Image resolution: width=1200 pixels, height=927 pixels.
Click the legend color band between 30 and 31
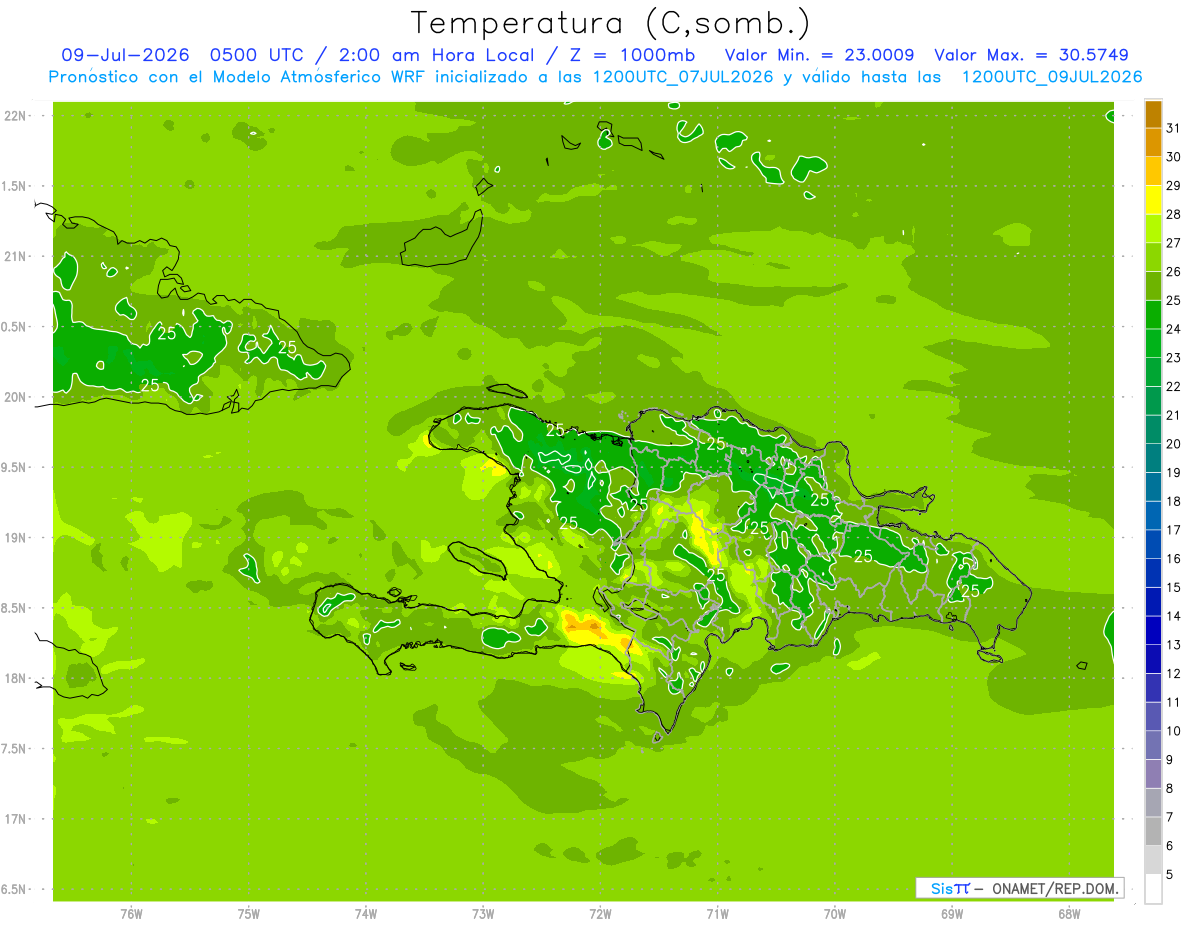[x=1153, y=143]
